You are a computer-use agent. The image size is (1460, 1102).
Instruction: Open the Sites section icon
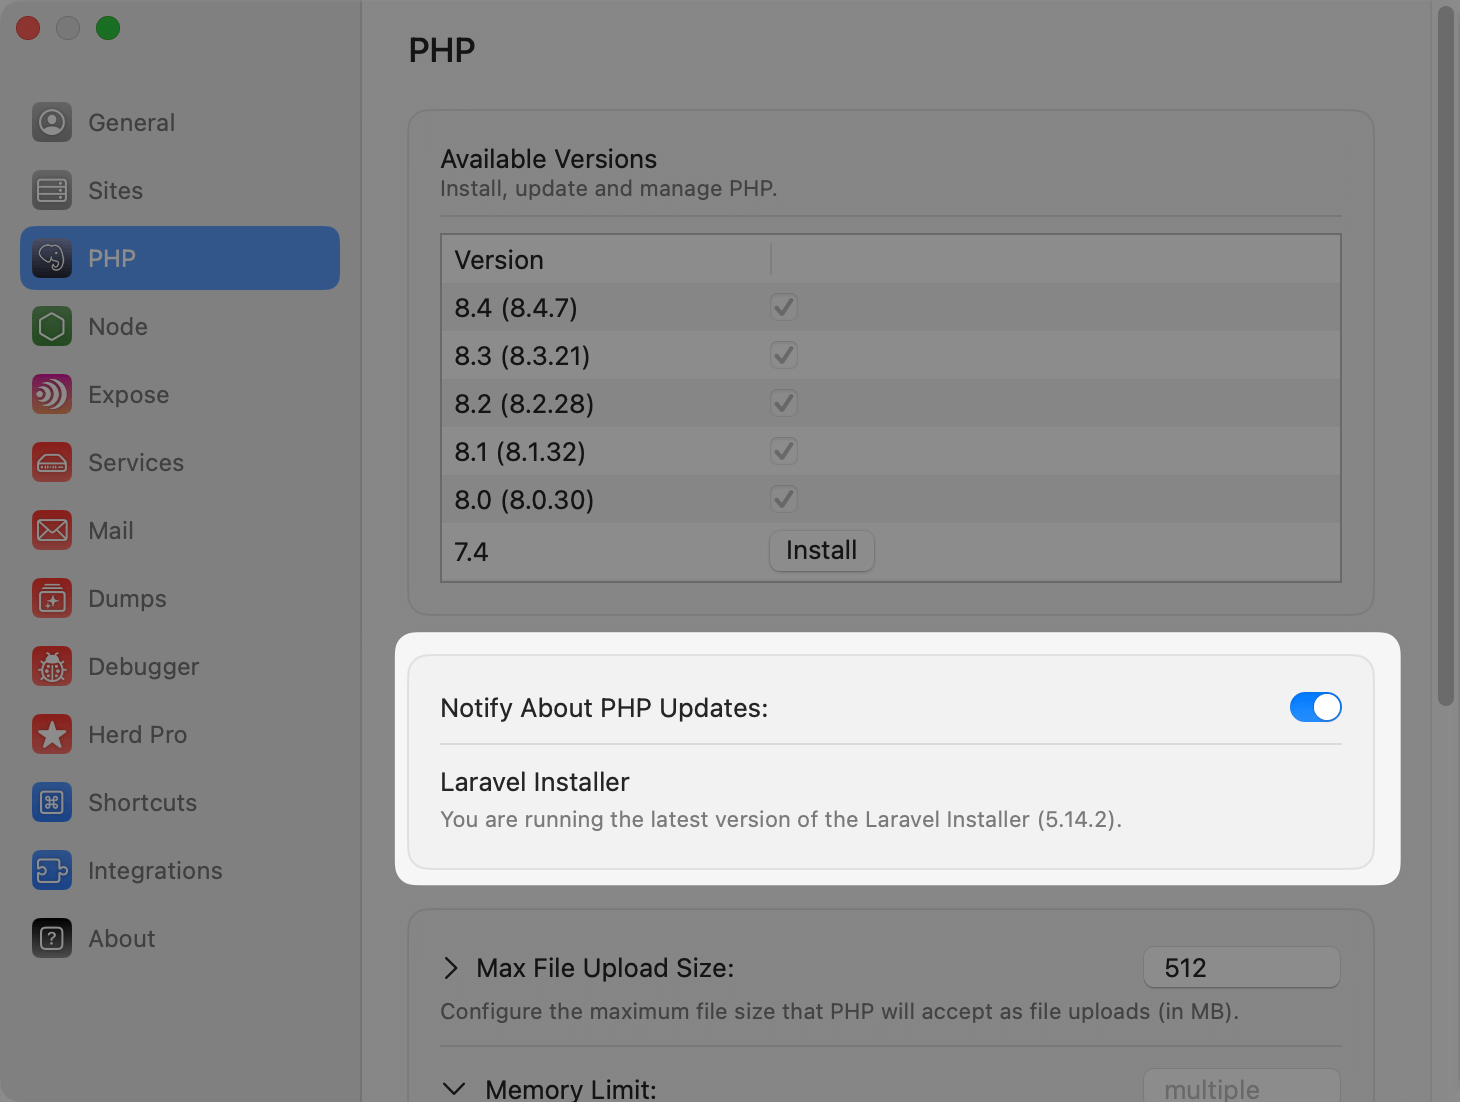coord(52,190)
